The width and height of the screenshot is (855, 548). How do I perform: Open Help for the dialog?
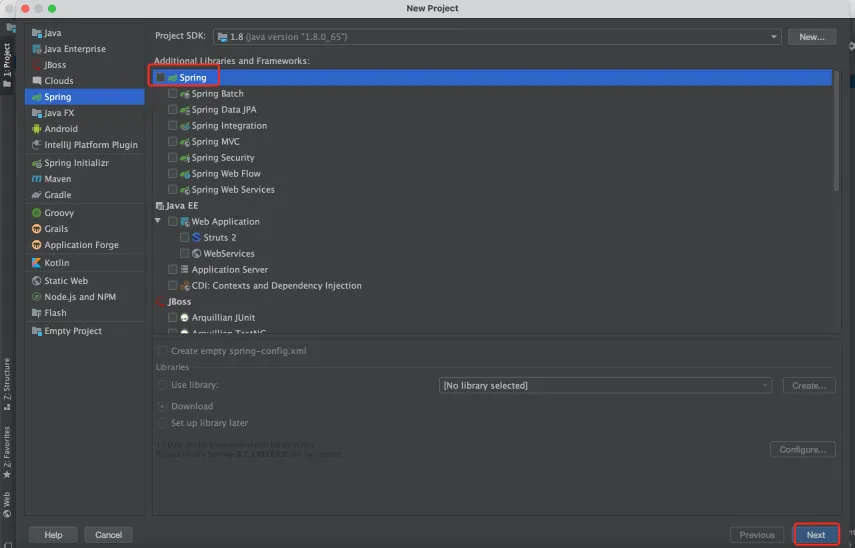point(53,535)
